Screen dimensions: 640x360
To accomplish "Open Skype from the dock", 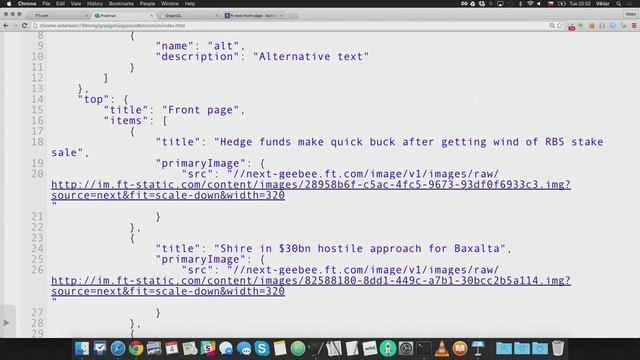I will click(x=262, y=348).
